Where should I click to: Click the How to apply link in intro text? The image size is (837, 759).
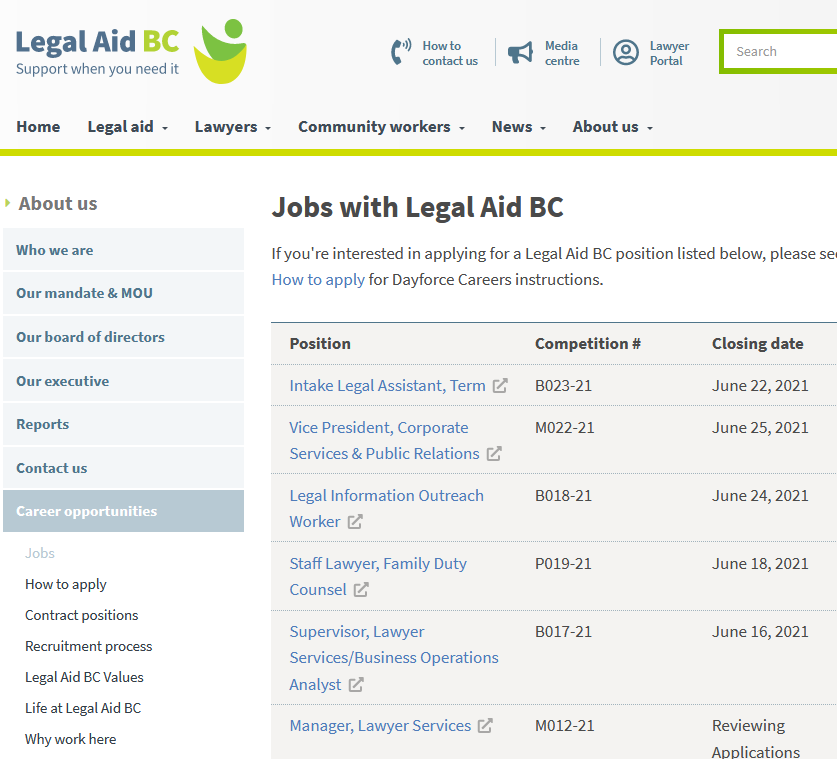point(318,280)
